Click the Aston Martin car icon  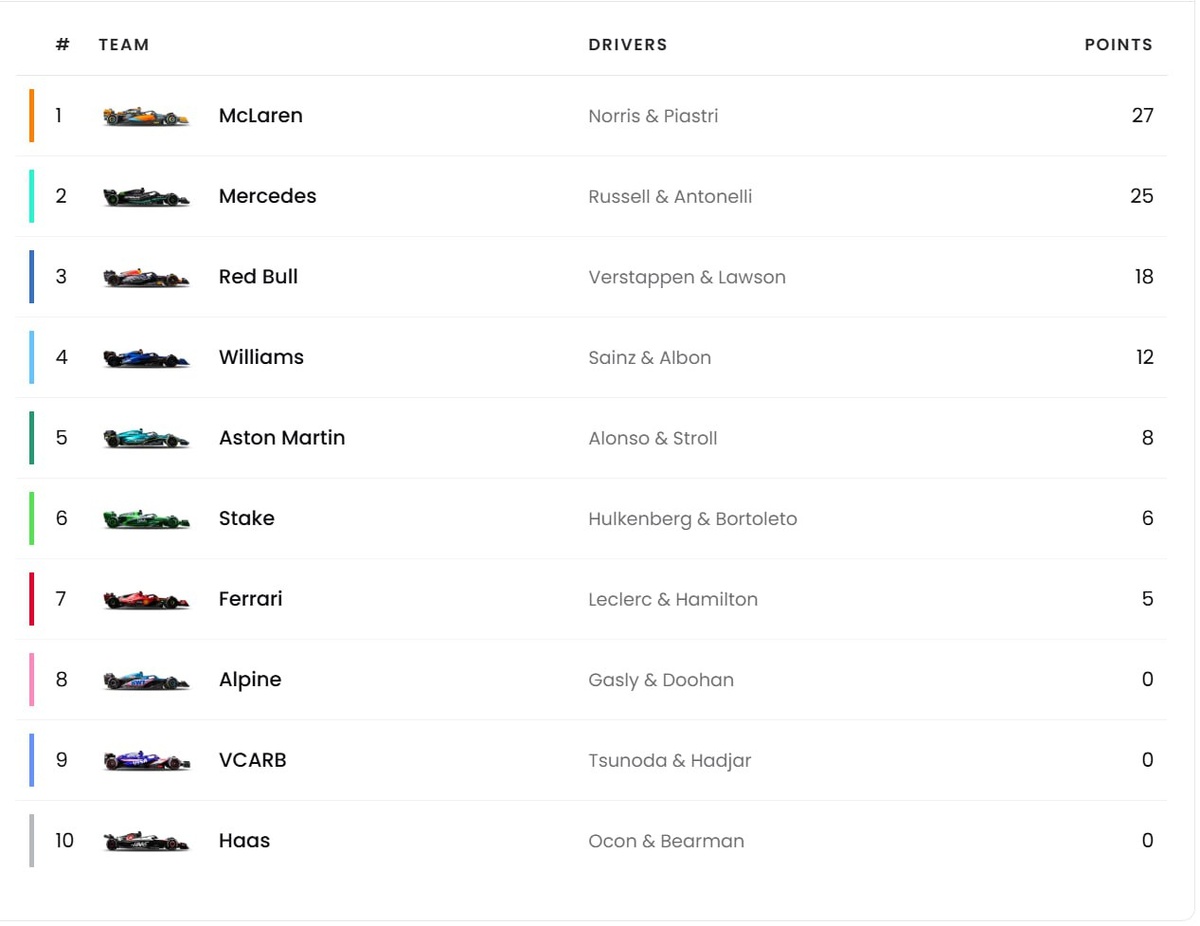[x=146, y=439]
